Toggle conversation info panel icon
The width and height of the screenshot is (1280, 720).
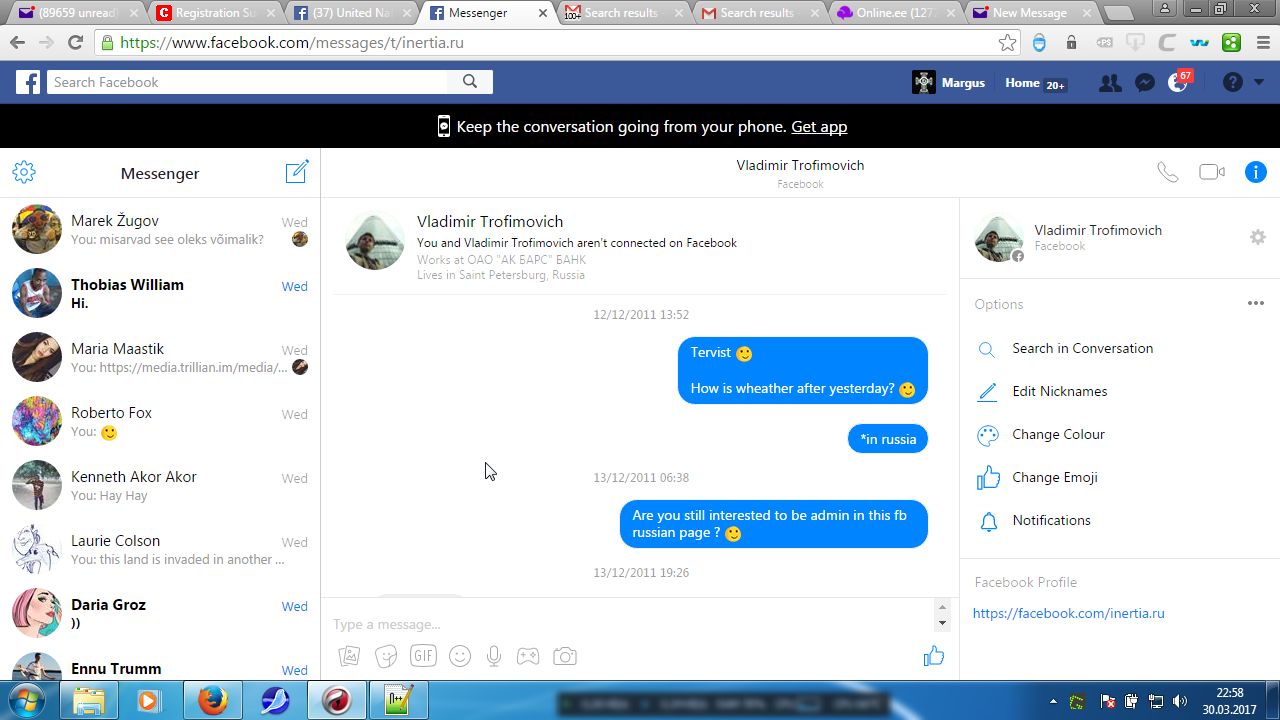(1256, 172)
